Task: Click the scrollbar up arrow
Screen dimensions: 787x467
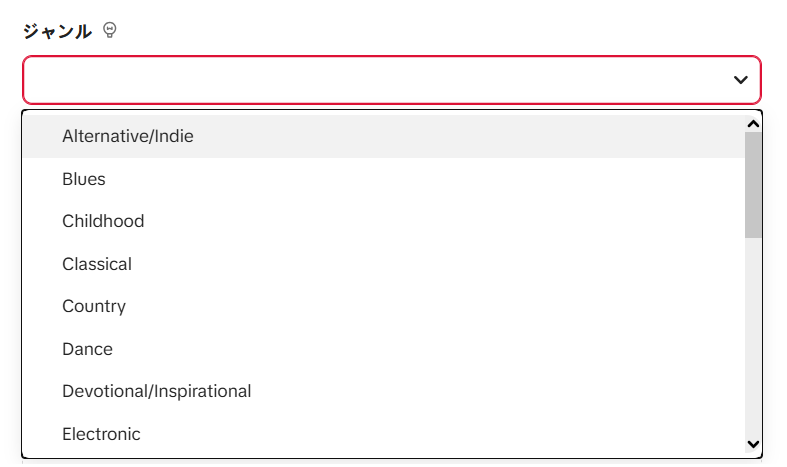Action: click(x=753, y=123)
